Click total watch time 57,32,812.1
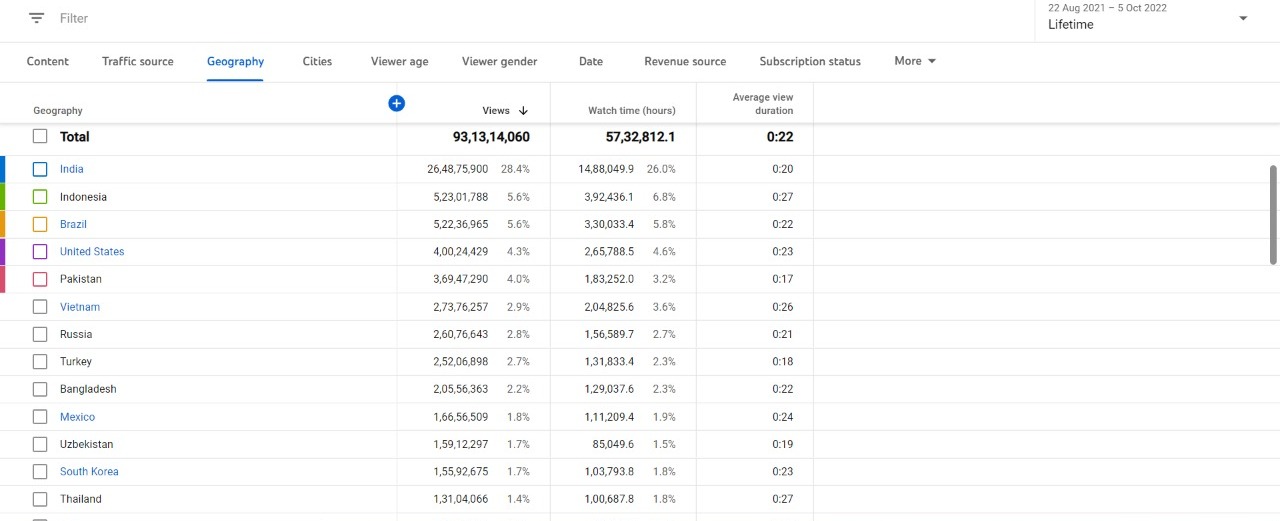This screenshot has width=1280, height=521. [x=640, y=137]
